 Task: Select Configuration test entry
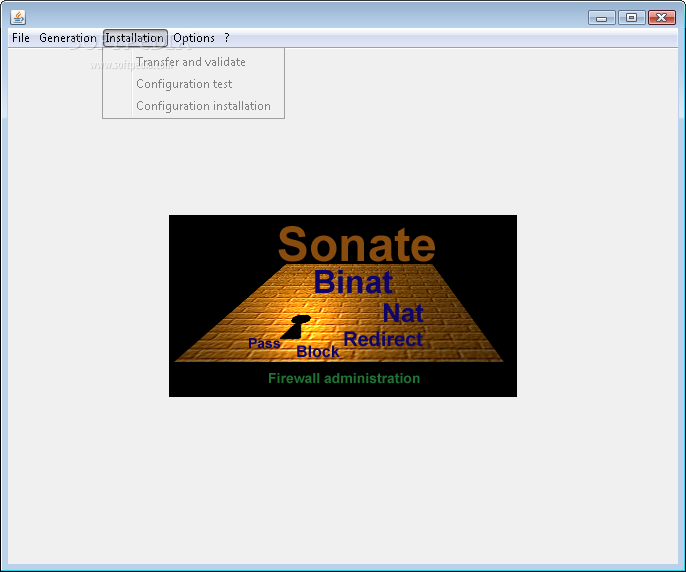(x=193, y=84)
